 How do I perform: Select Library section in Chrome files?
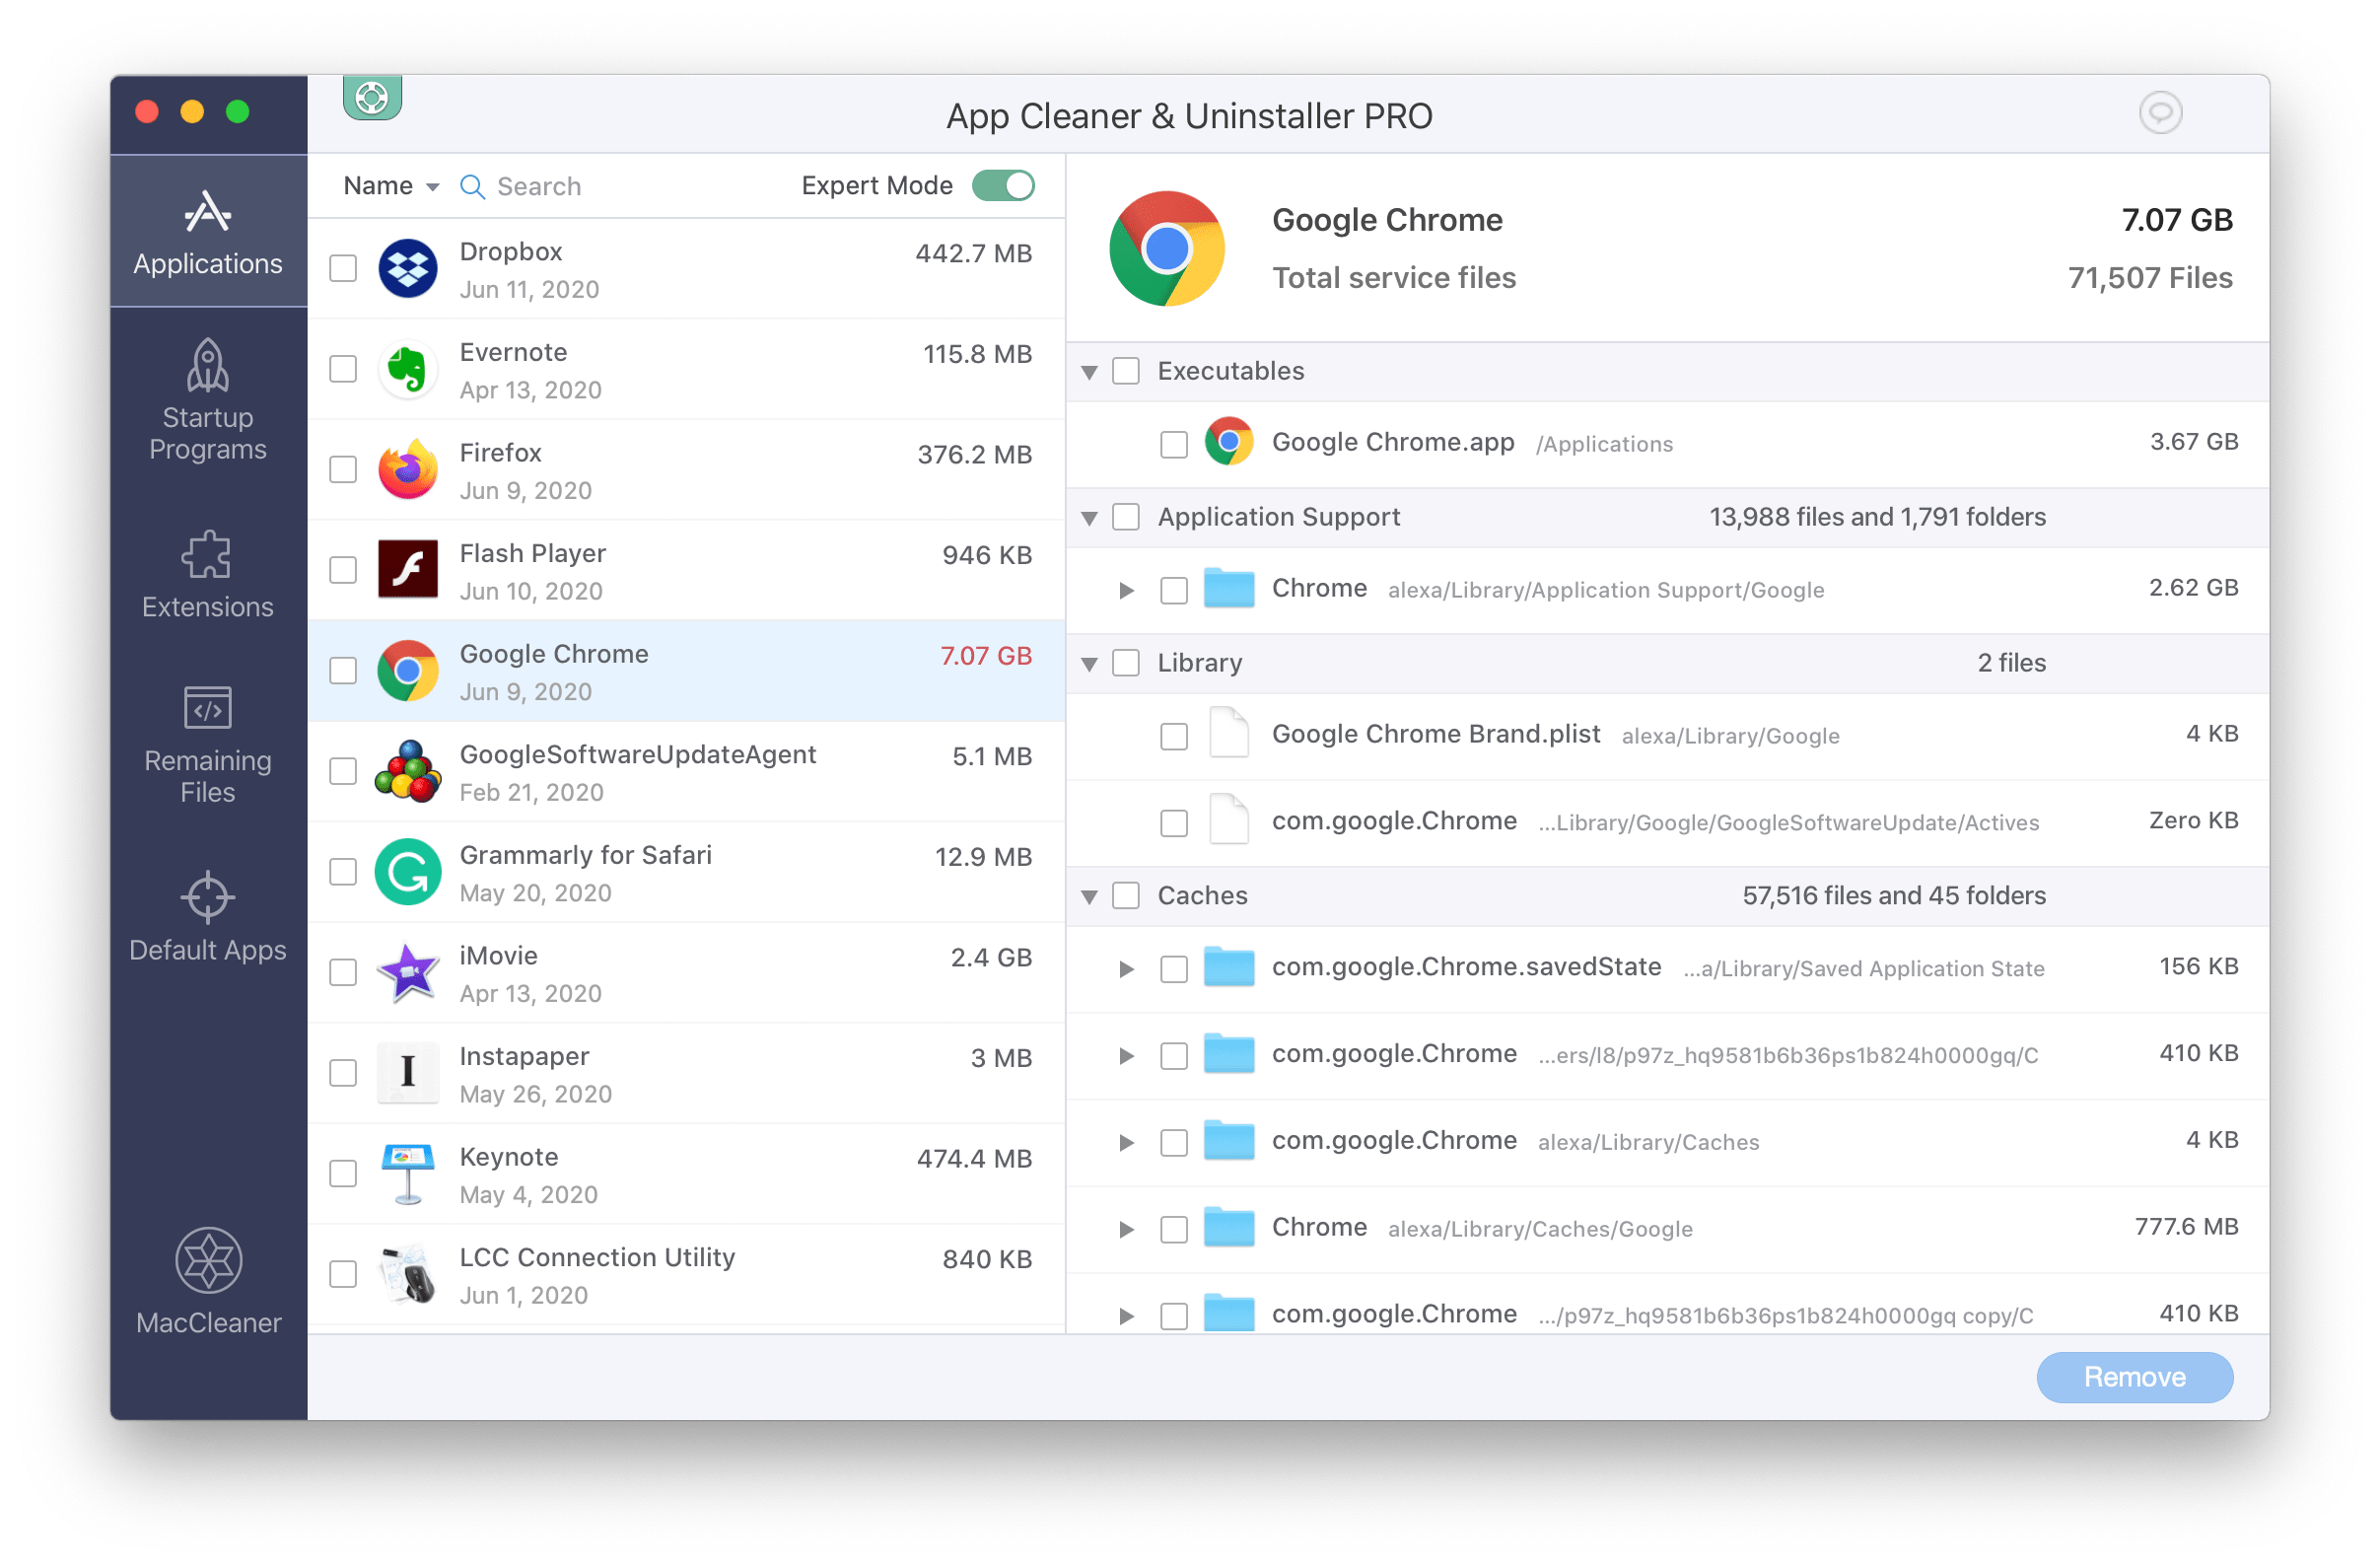point(1127,661)
